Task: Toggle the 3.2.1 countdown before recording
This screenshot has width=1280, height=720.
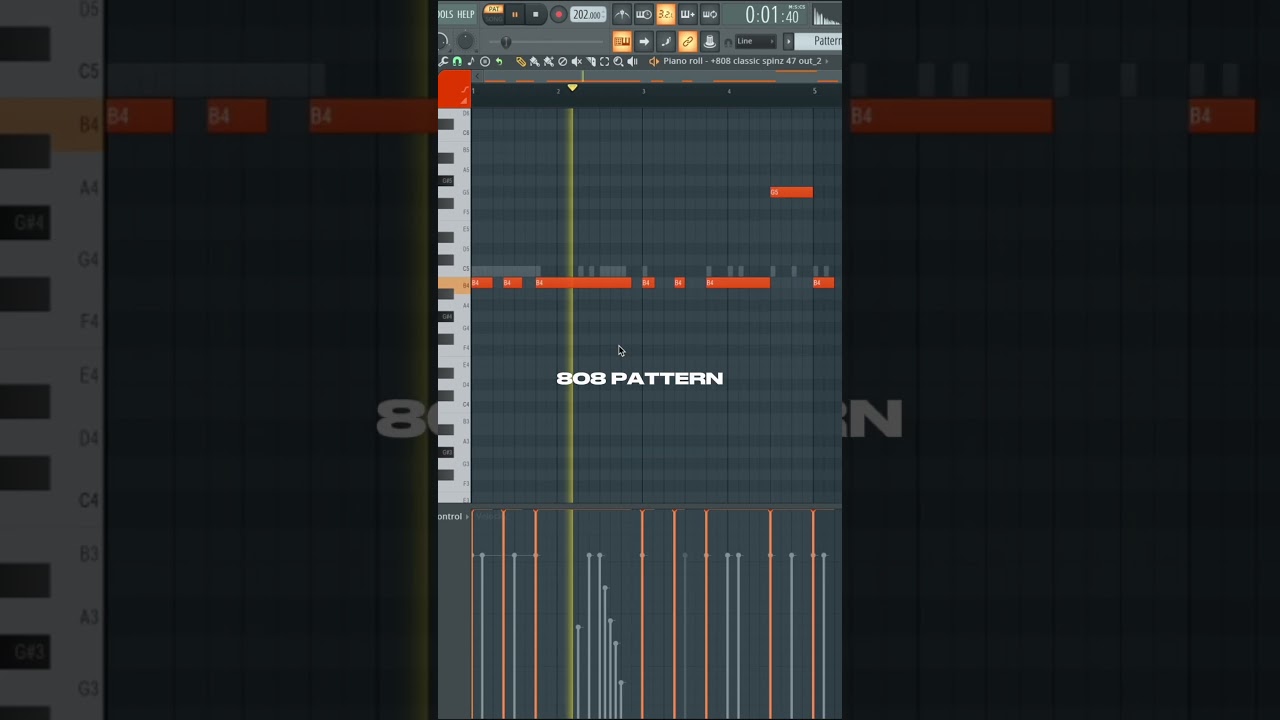Action: click(x=665, y=14)
